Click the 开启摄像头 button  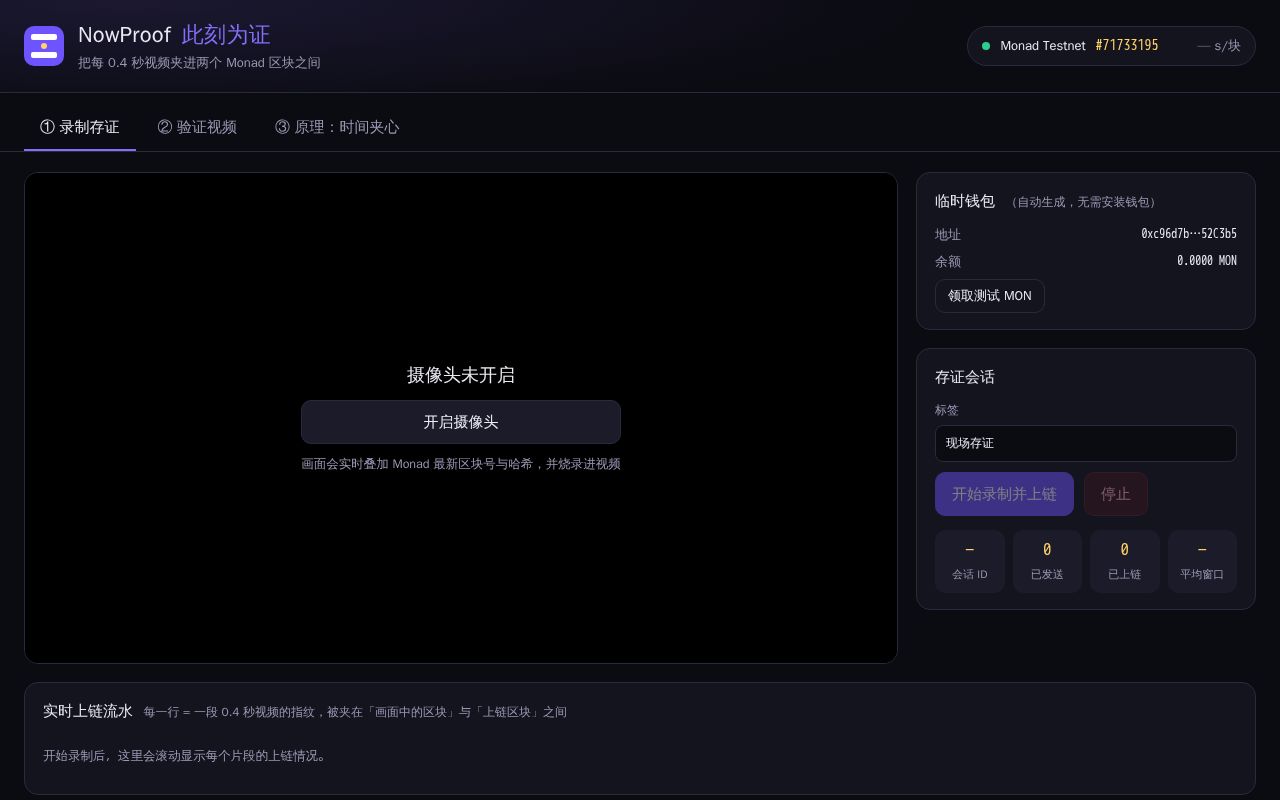[461, 422]
